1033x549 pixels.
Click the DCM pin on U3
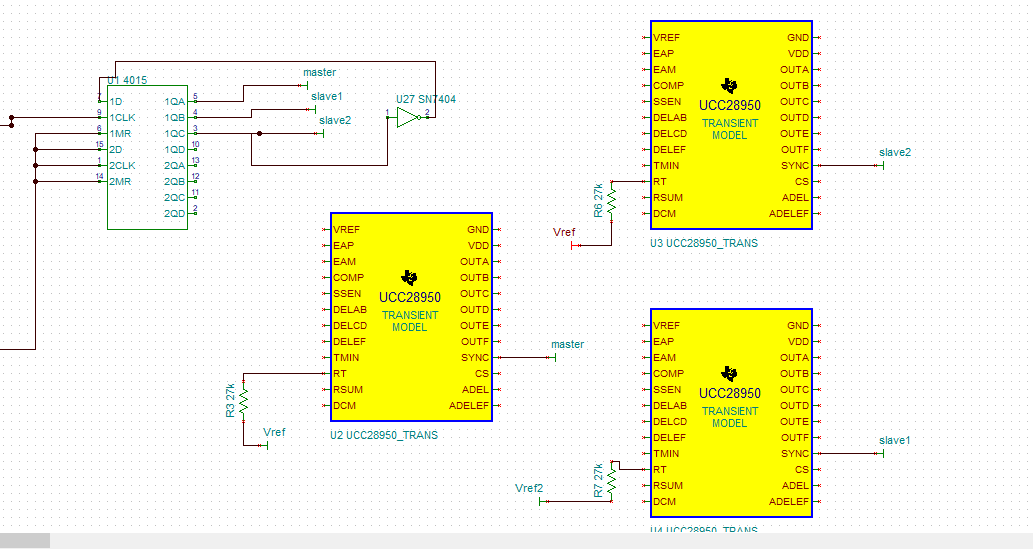(x=664, y=214)
